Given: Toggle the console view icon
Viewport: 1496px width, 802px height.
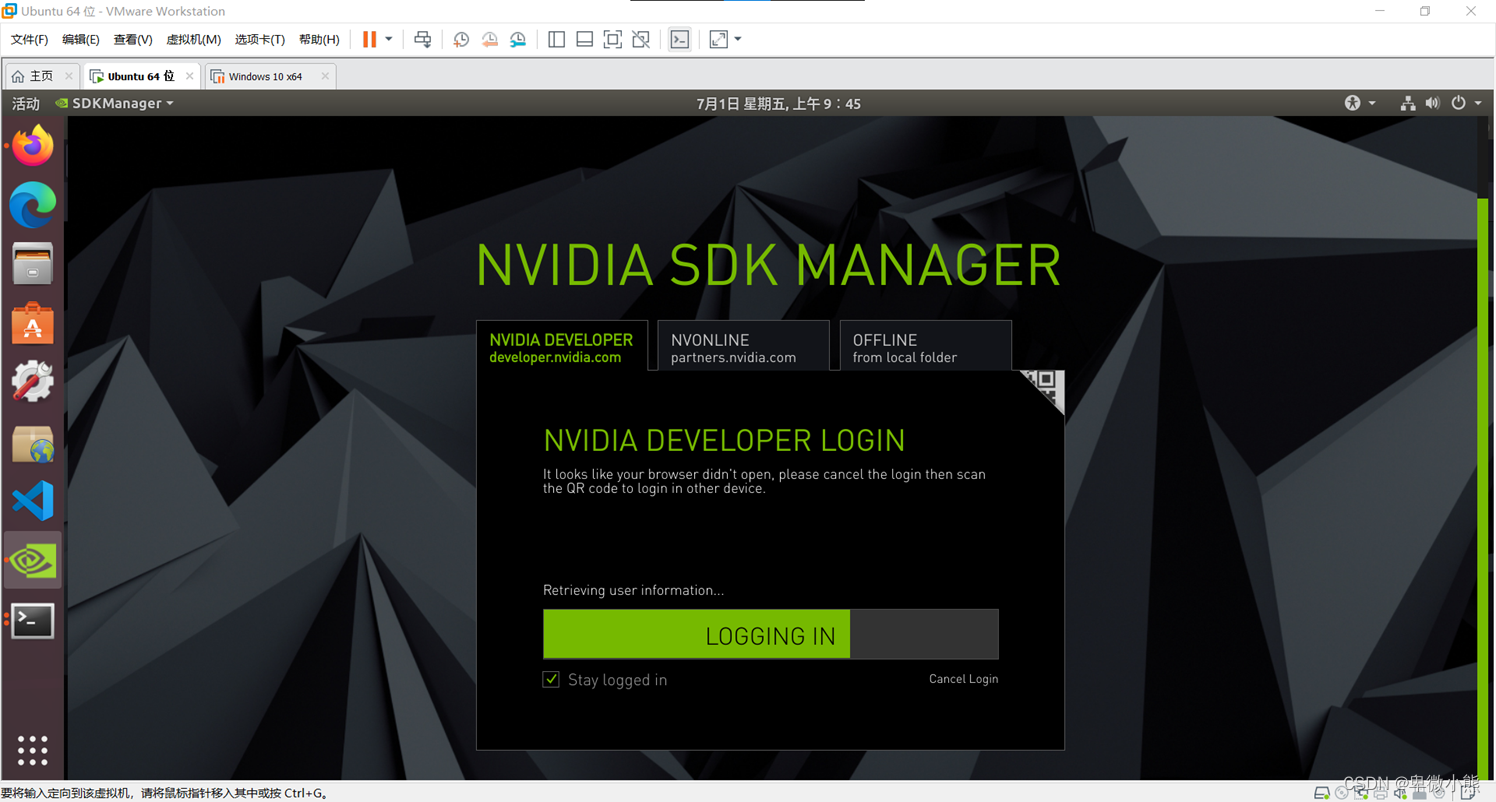Looking at the screenshot, I should click(x=680, y=39).
